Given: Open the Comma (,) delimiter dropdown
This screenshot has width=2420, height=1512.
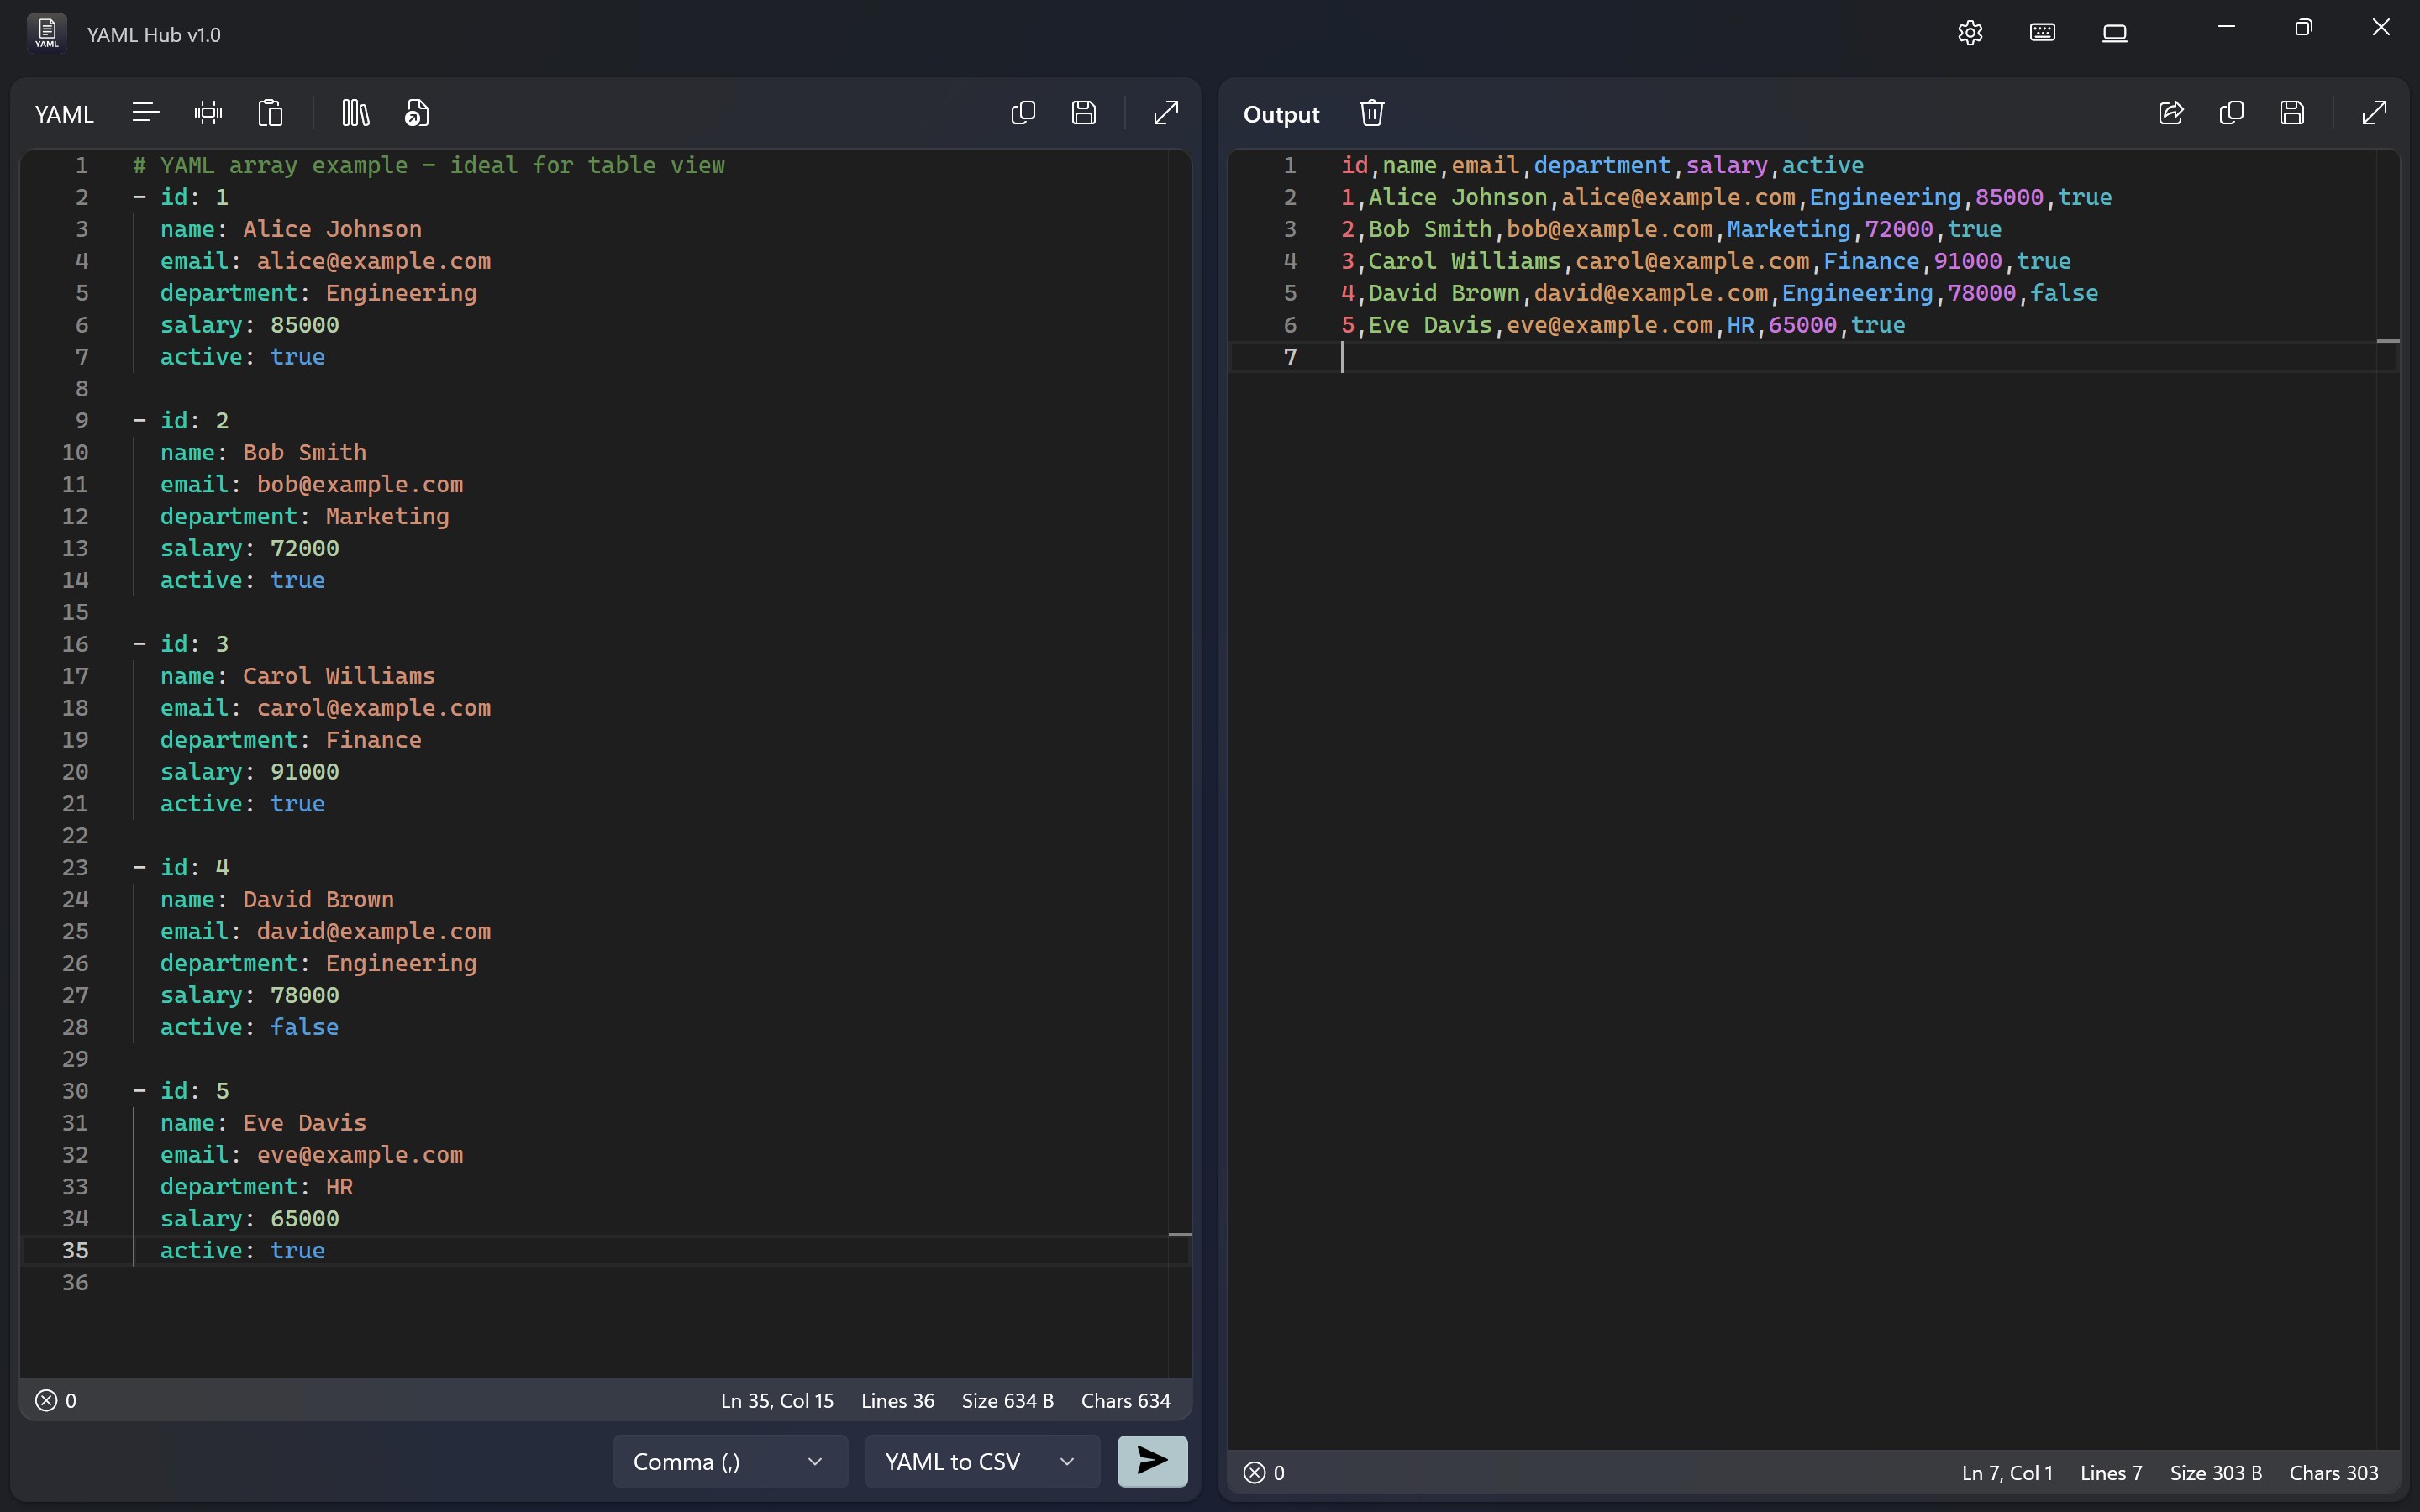Looking at the screenshot, I should pyautogui.click(x=730, y=1461).
